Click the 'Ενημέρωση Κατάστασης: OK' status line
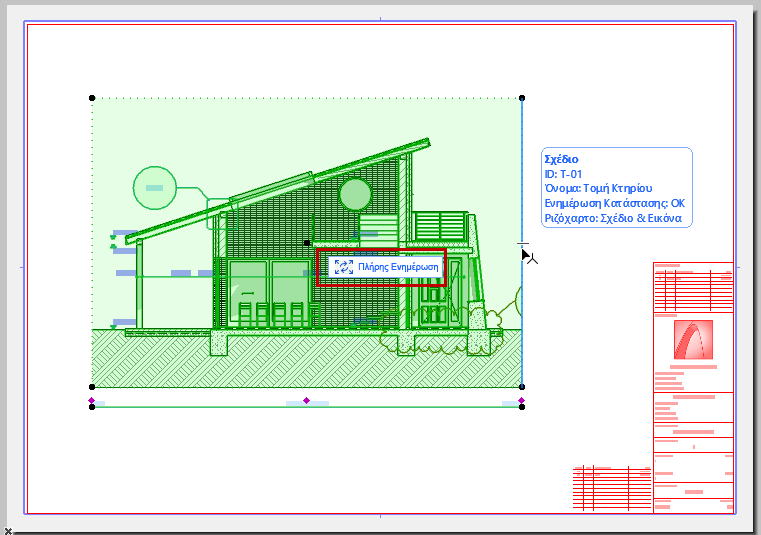761x535 pixels. click(614, 203)
